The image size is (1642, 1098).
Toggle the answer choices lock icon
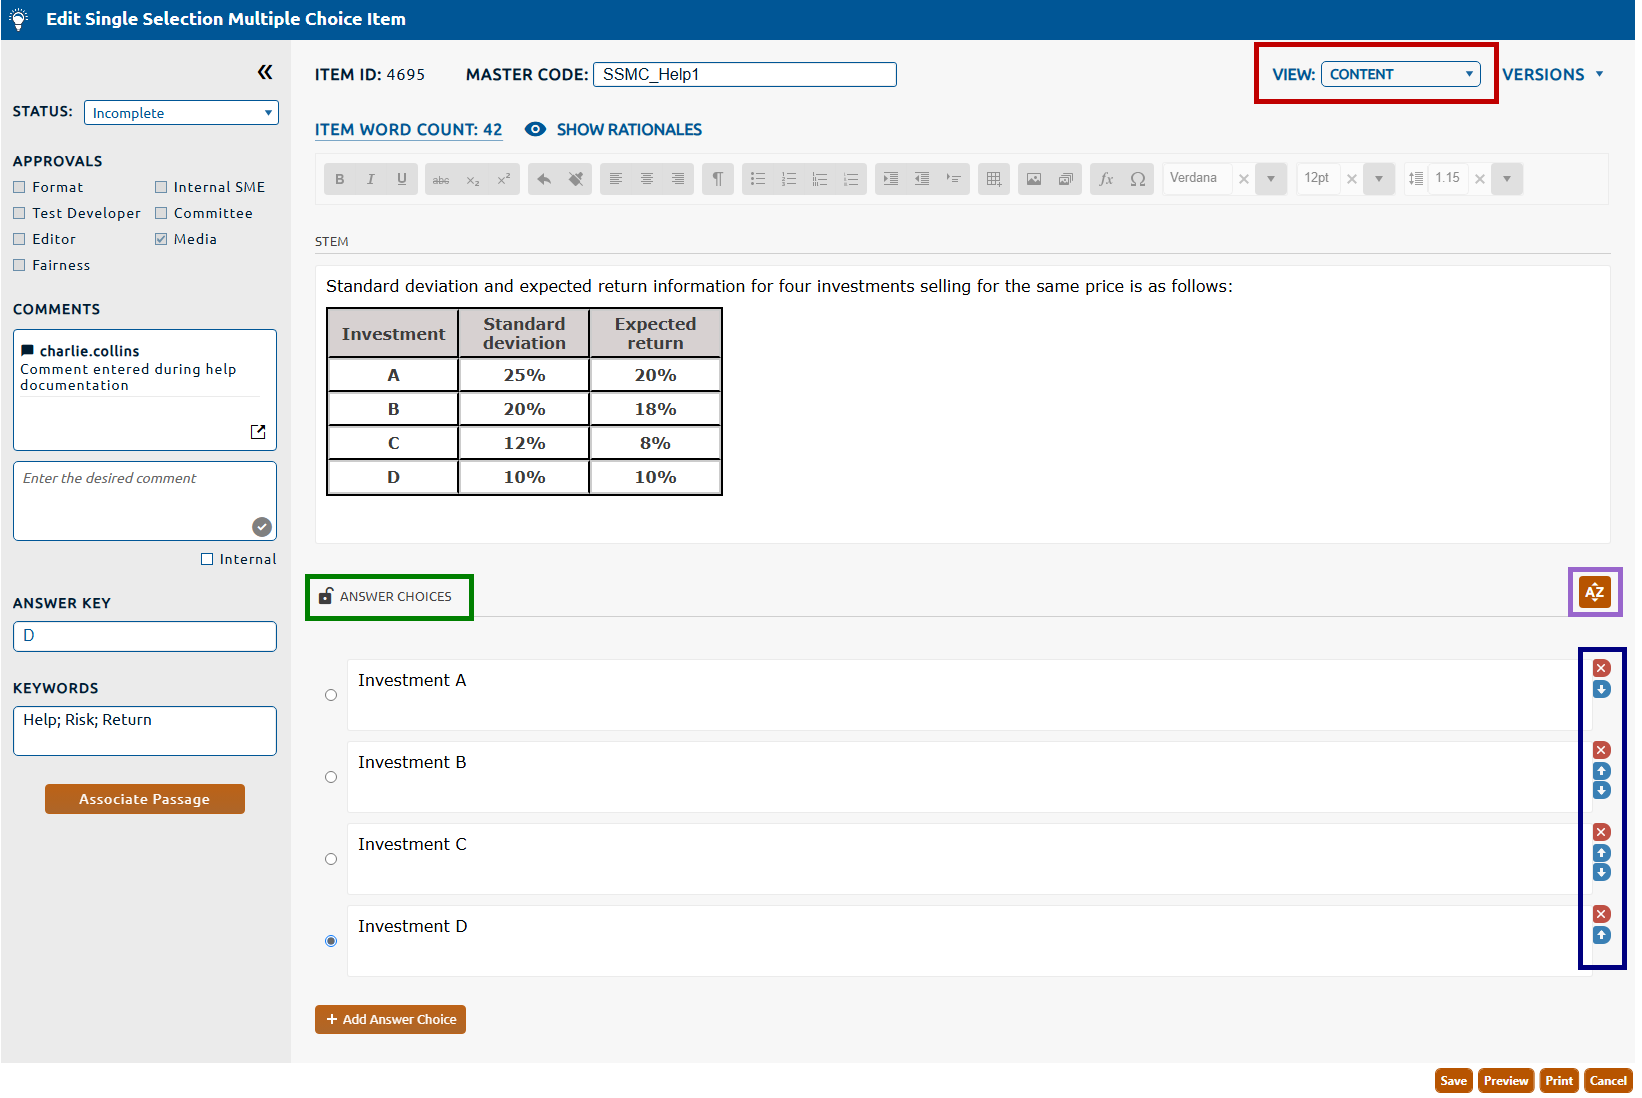click(x=325, y=596)
